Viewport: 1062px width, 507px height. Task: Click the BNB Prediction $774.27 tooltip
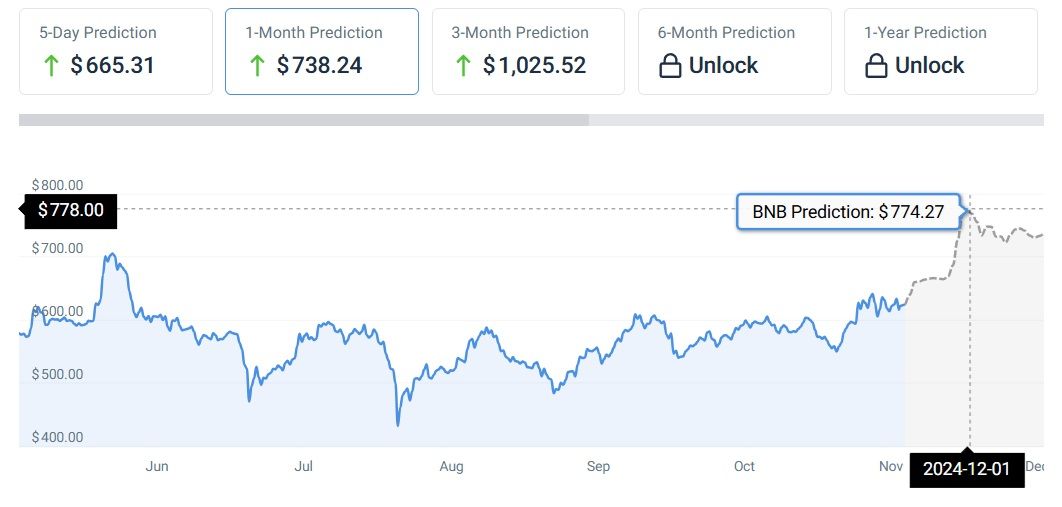(x=848, y=212)
